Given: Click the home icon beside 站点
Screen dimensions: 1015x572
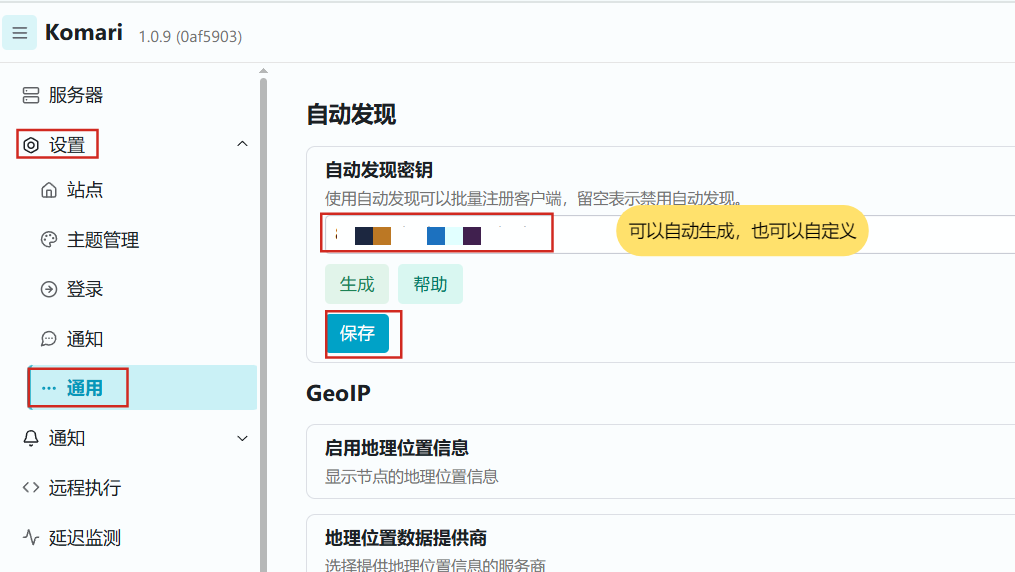Looking at the screenshot, I should (x=49, y=190).
